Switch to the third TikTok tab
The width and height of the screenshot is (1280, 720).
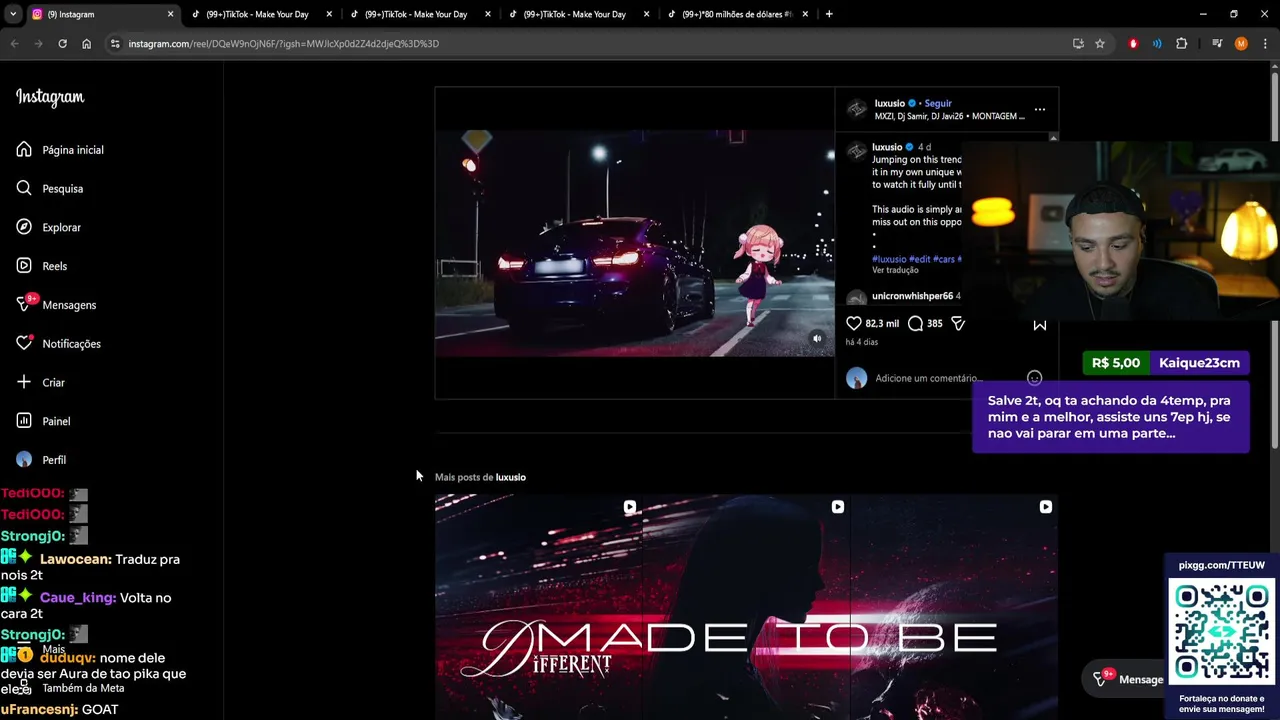(577, 14)
